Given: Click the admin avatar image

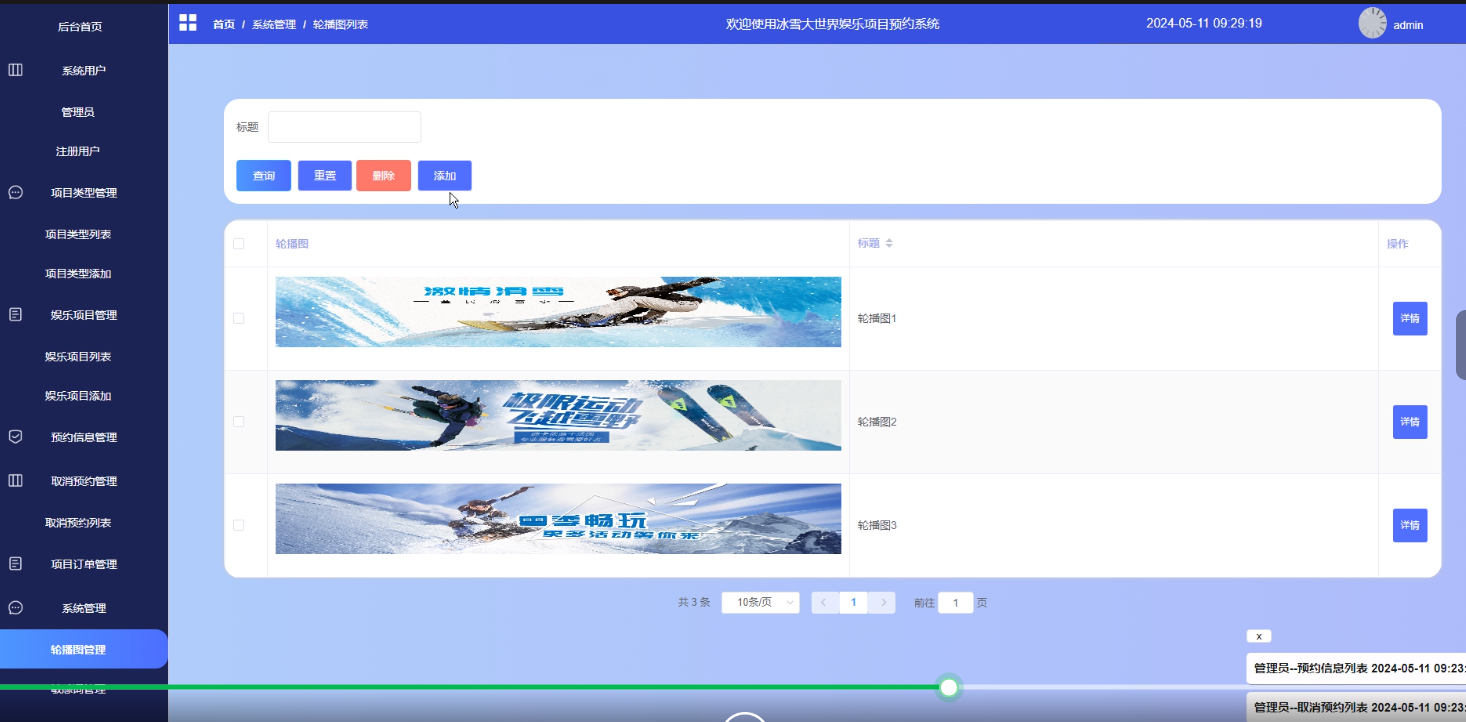Looking at the screenshot, I should tap(1372, 23).
